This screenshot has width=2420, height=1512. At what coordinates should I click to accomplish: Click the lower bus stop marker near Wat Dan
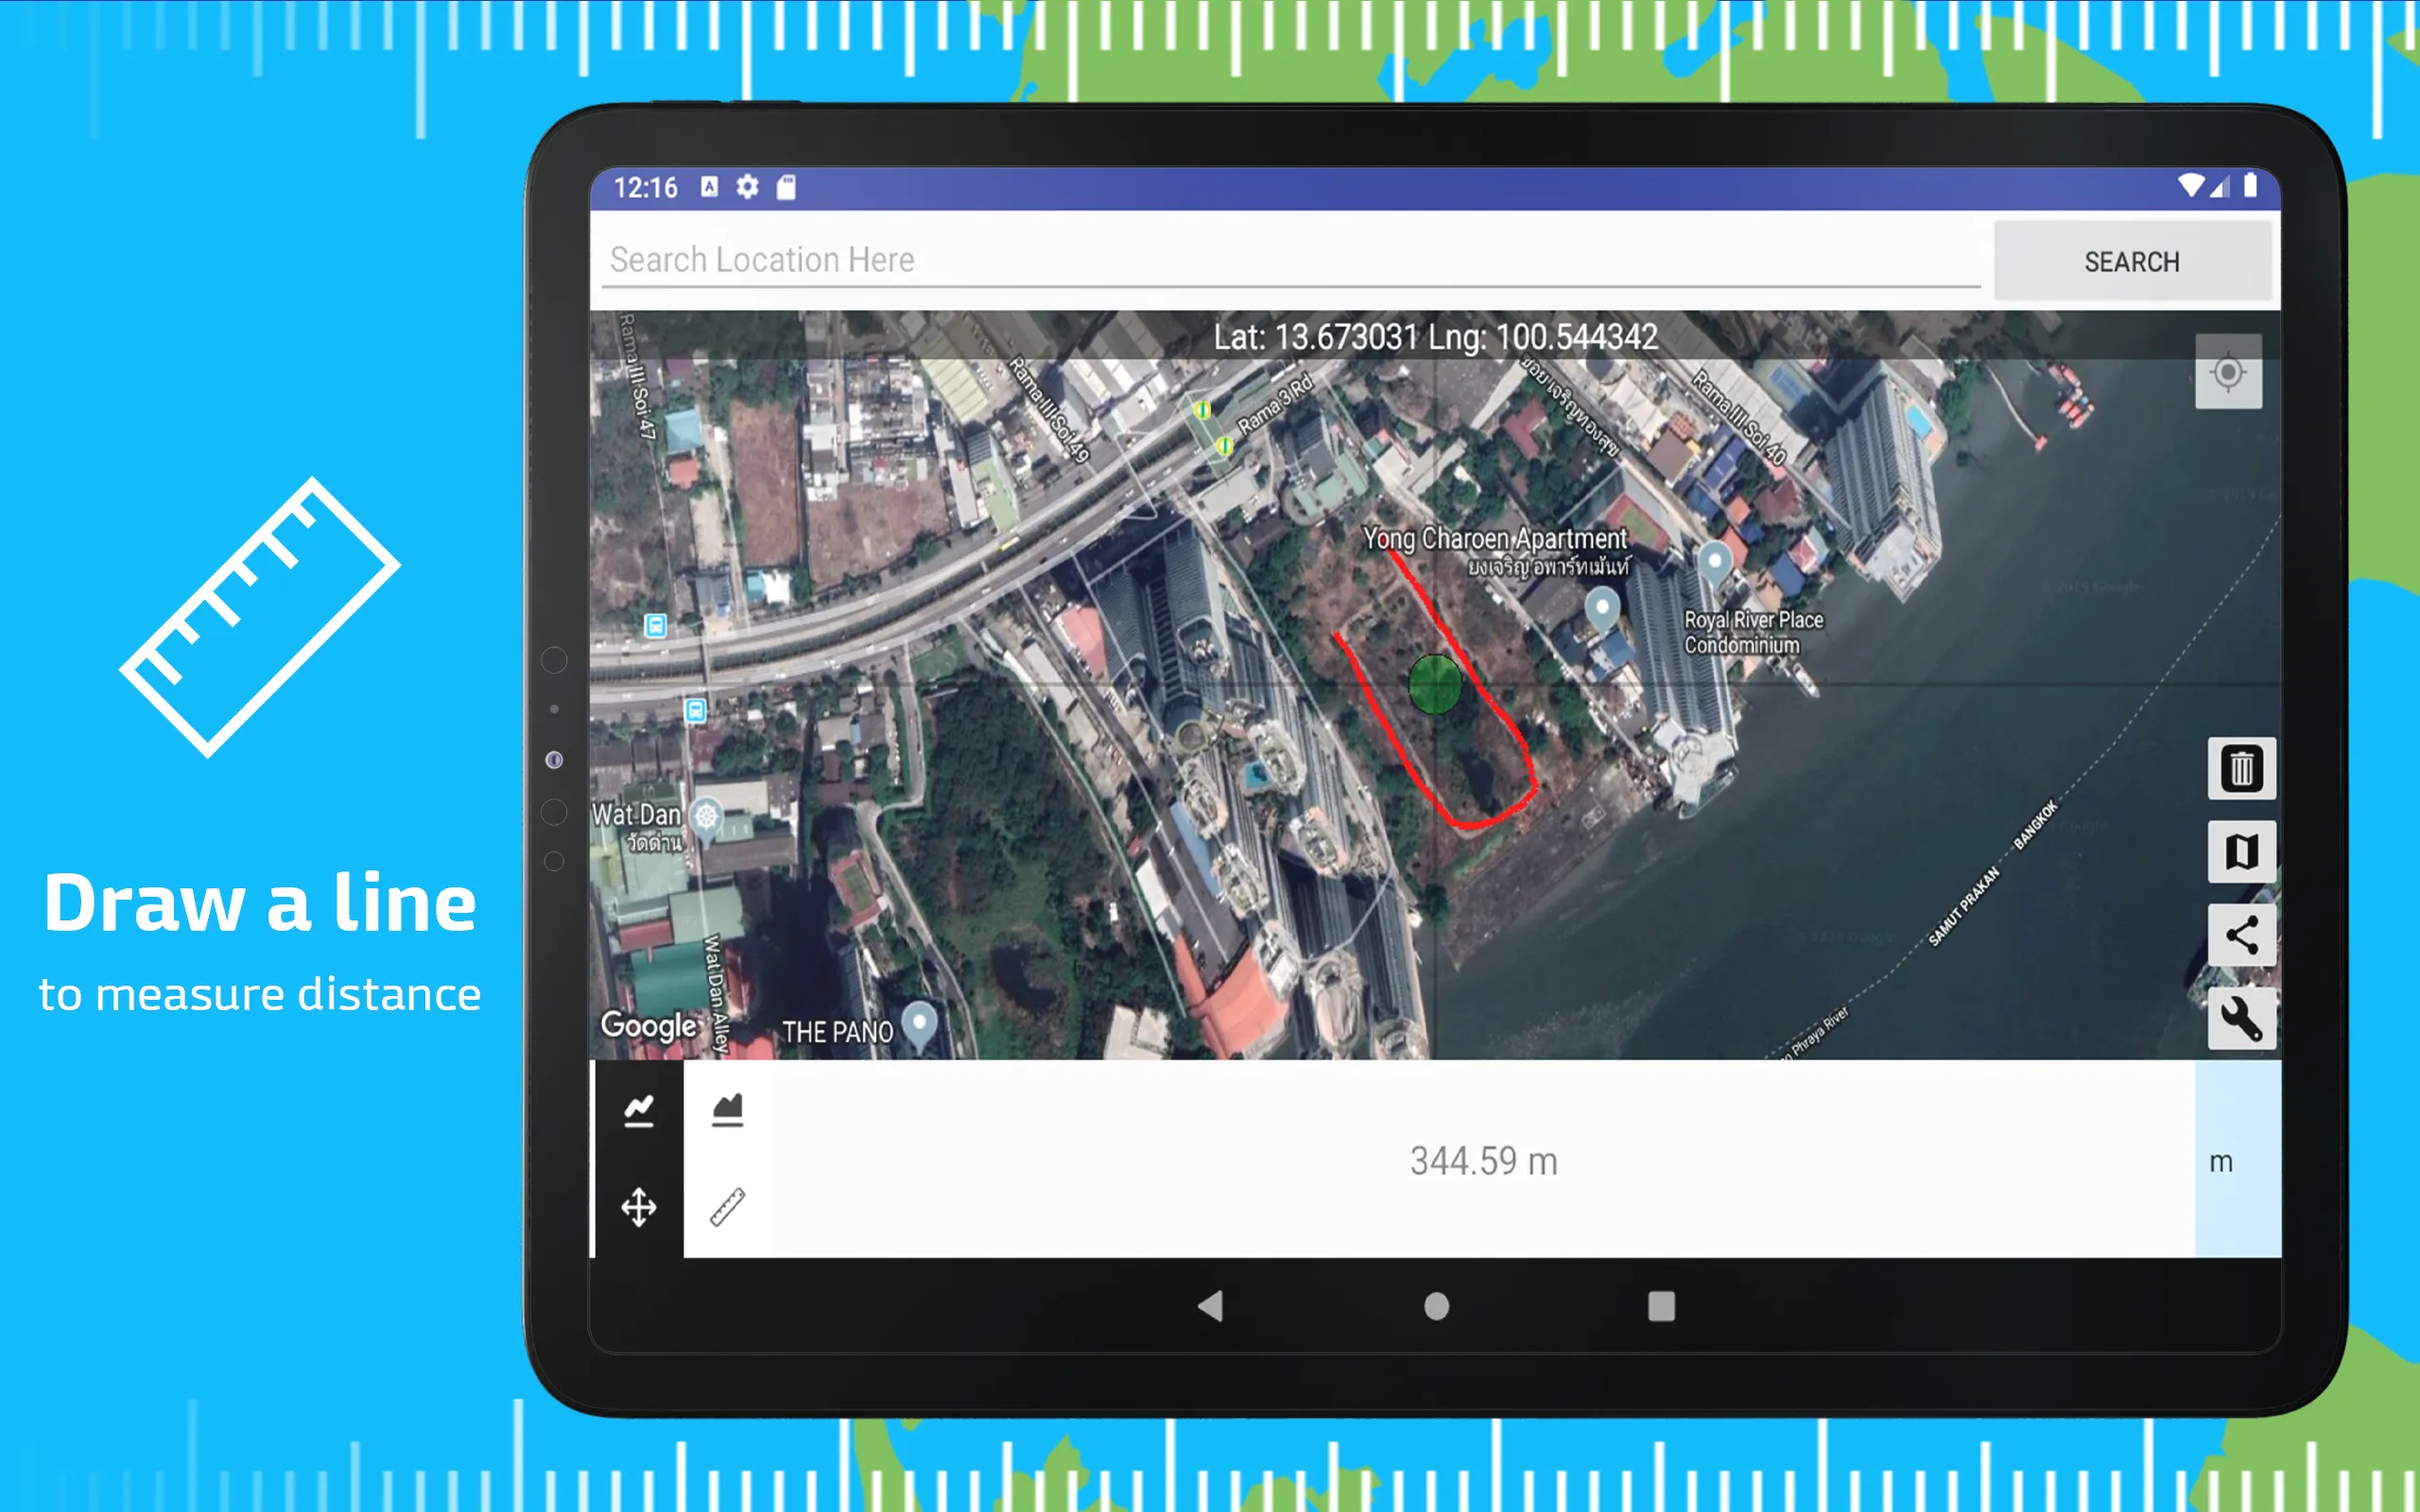click(695, 710)
